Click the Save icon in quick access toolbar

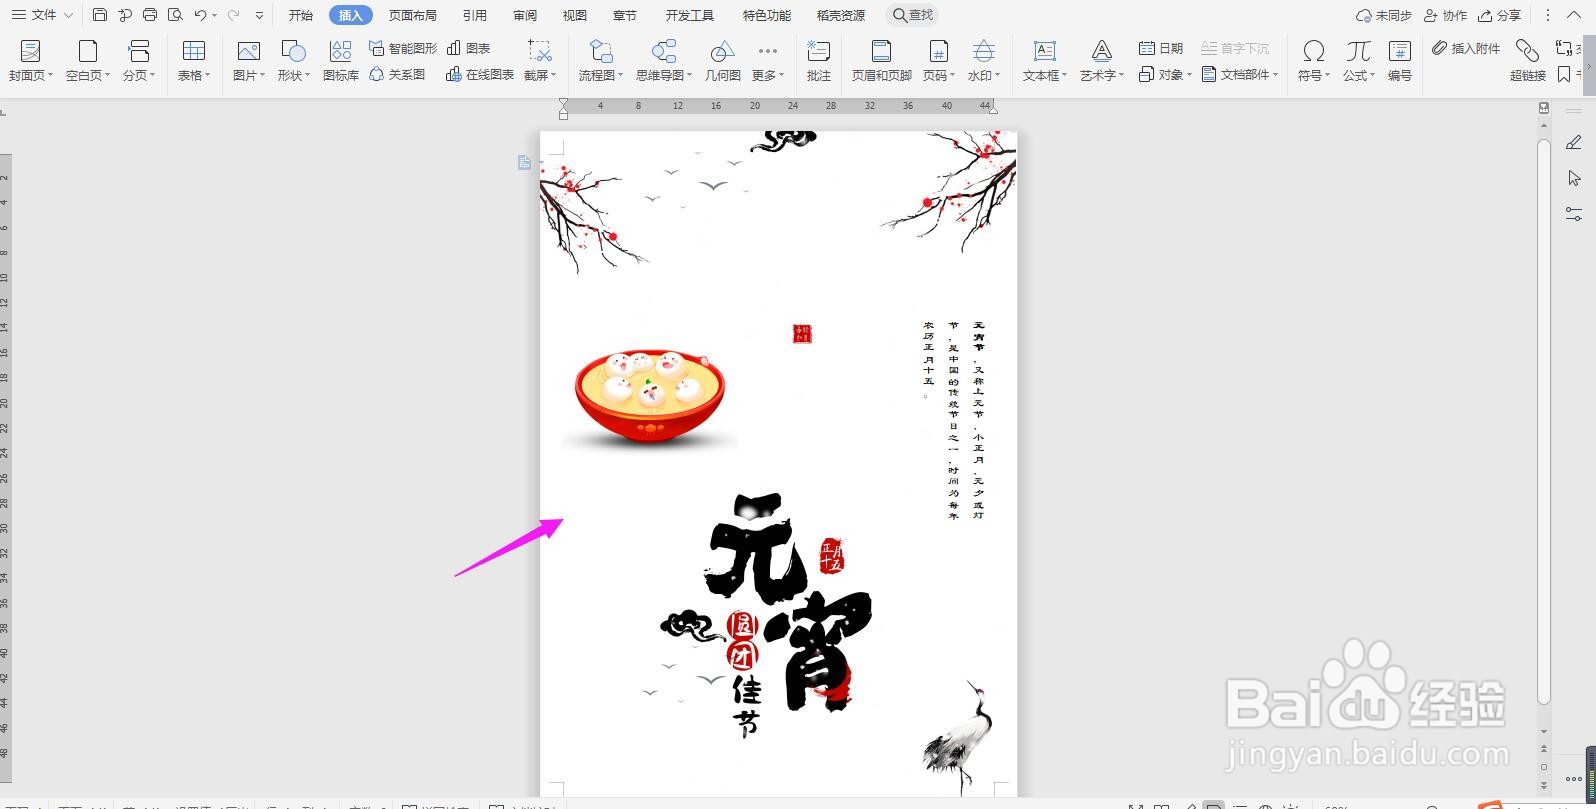(x=99, y=15)
